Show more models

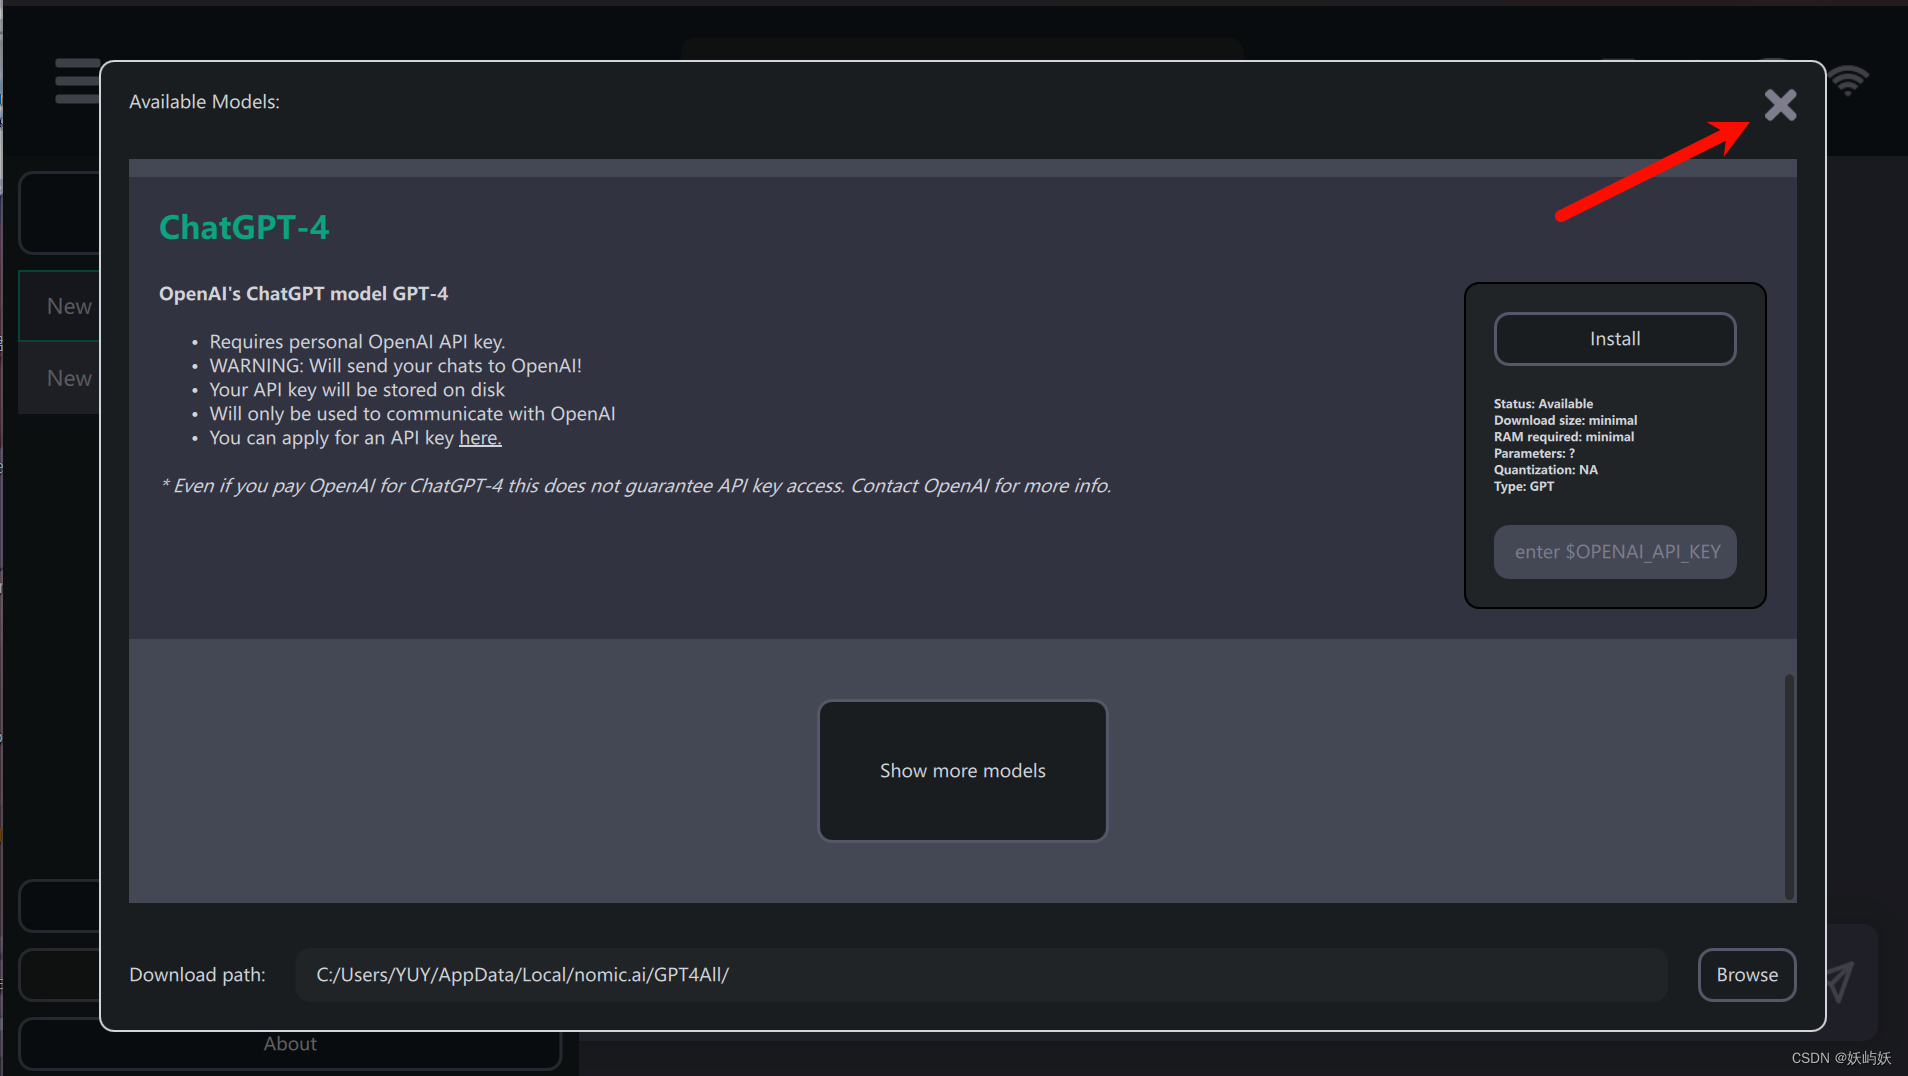963,771
